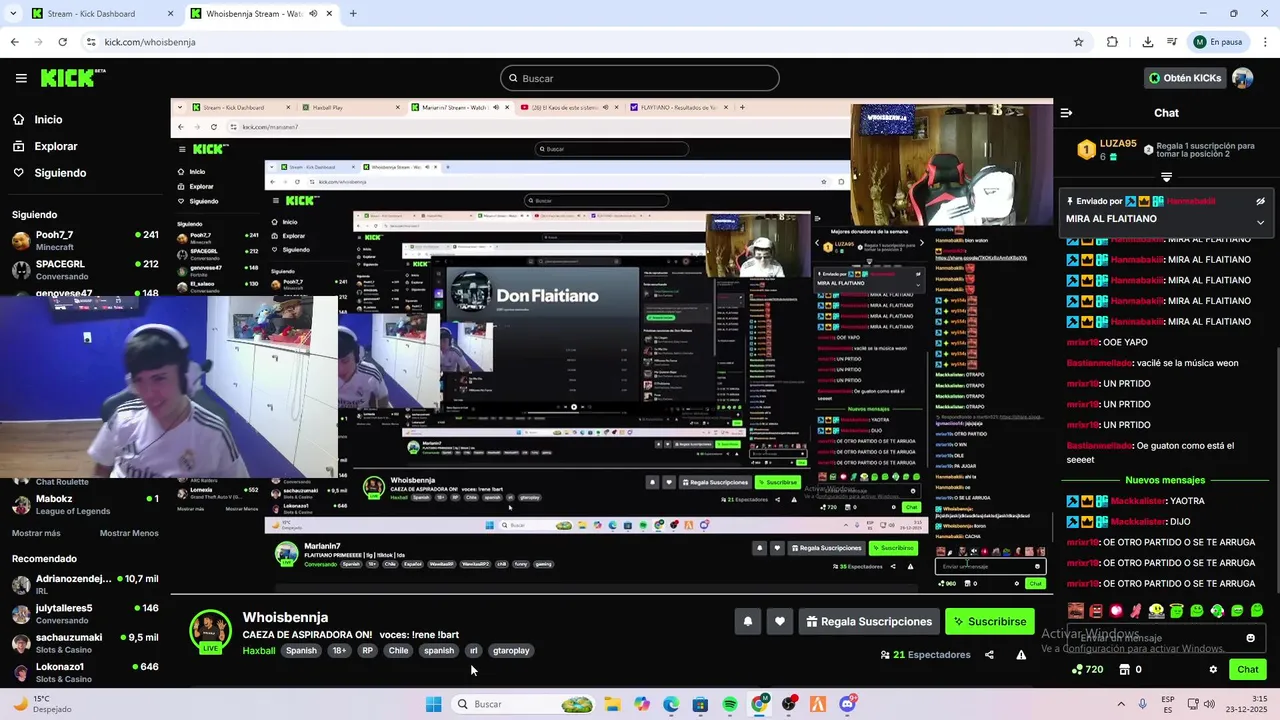Click the 720 Kicks points balance

[x=1087, y=670]
